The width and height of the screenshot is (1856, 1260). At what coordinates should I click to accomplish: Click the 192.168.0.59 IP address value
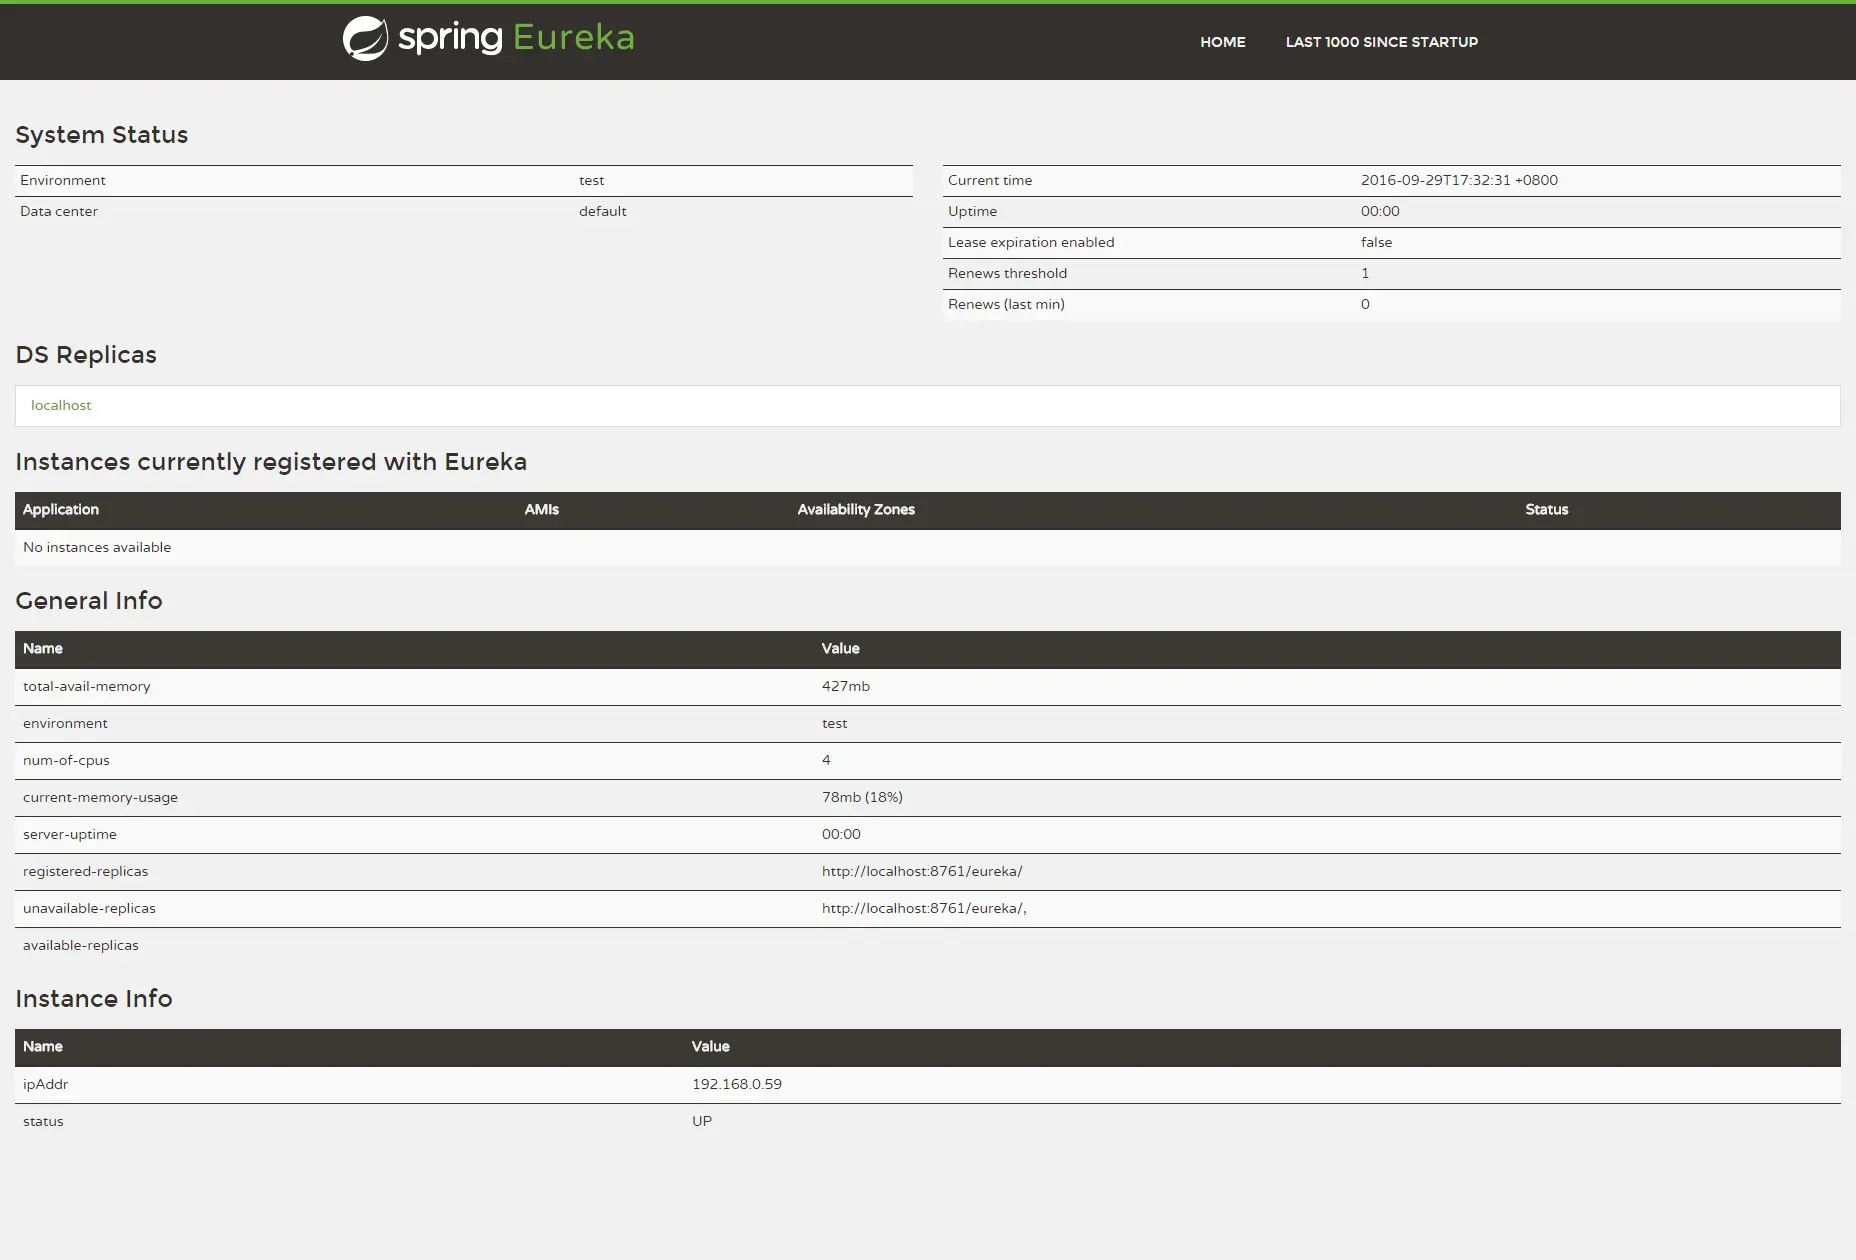737,1084
